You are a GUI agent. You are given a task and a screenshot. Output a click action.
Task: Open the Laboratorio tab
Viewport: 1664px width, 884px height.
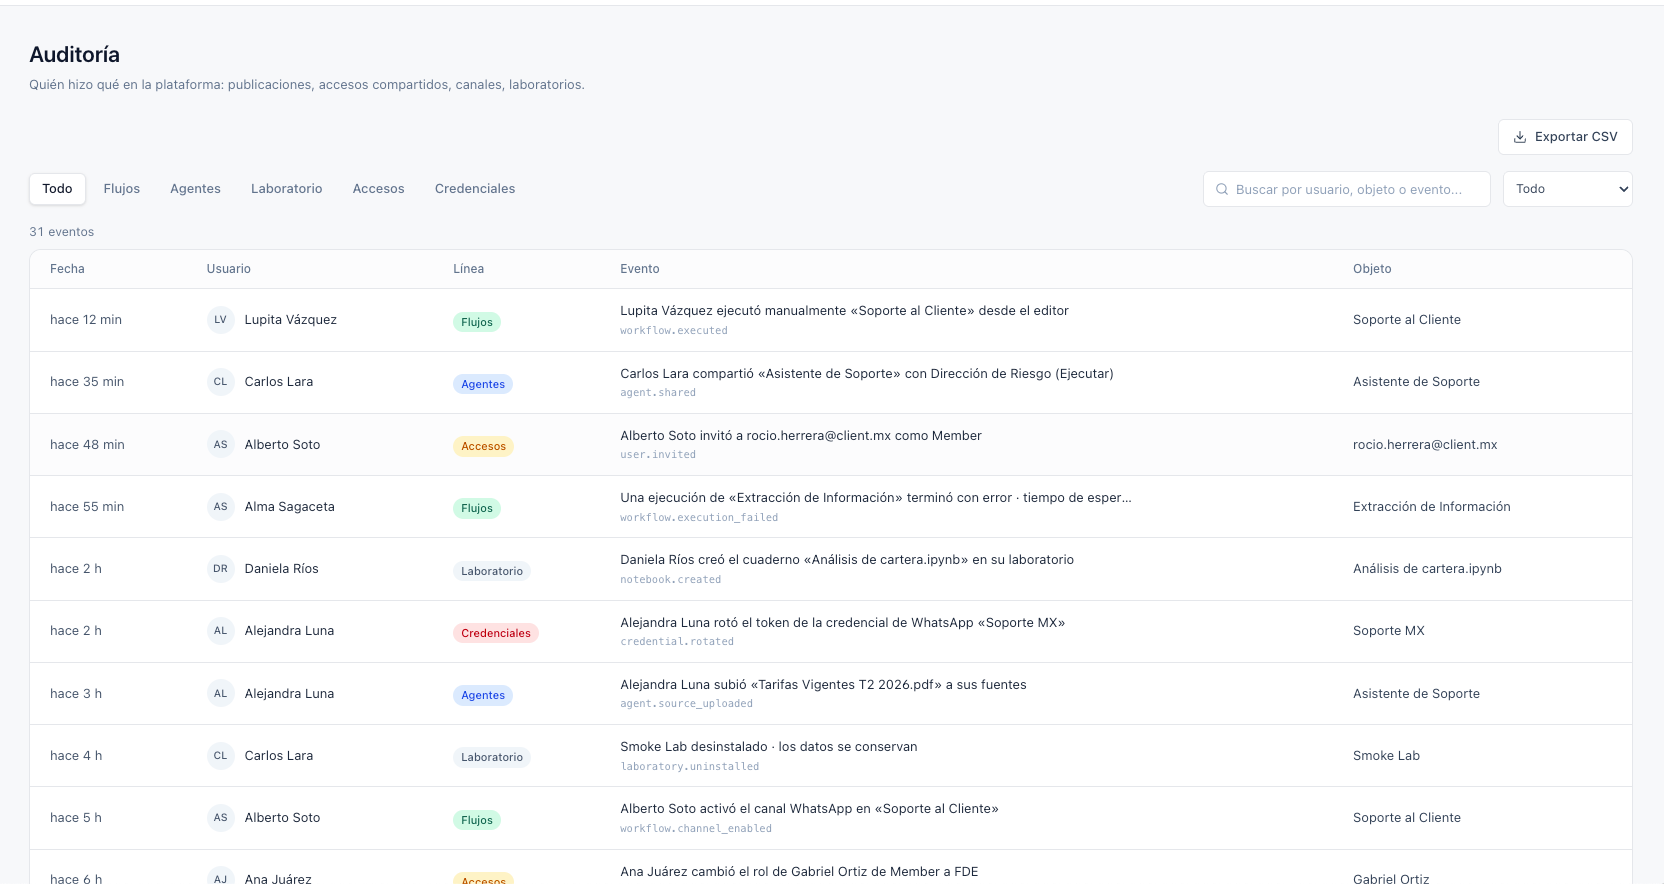[x=287, y=189]
